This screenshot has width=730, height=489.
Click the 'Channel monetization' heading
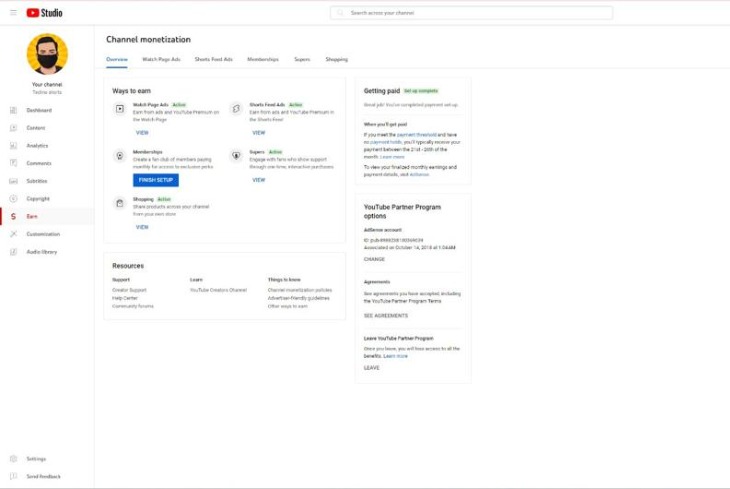(148, 40)
